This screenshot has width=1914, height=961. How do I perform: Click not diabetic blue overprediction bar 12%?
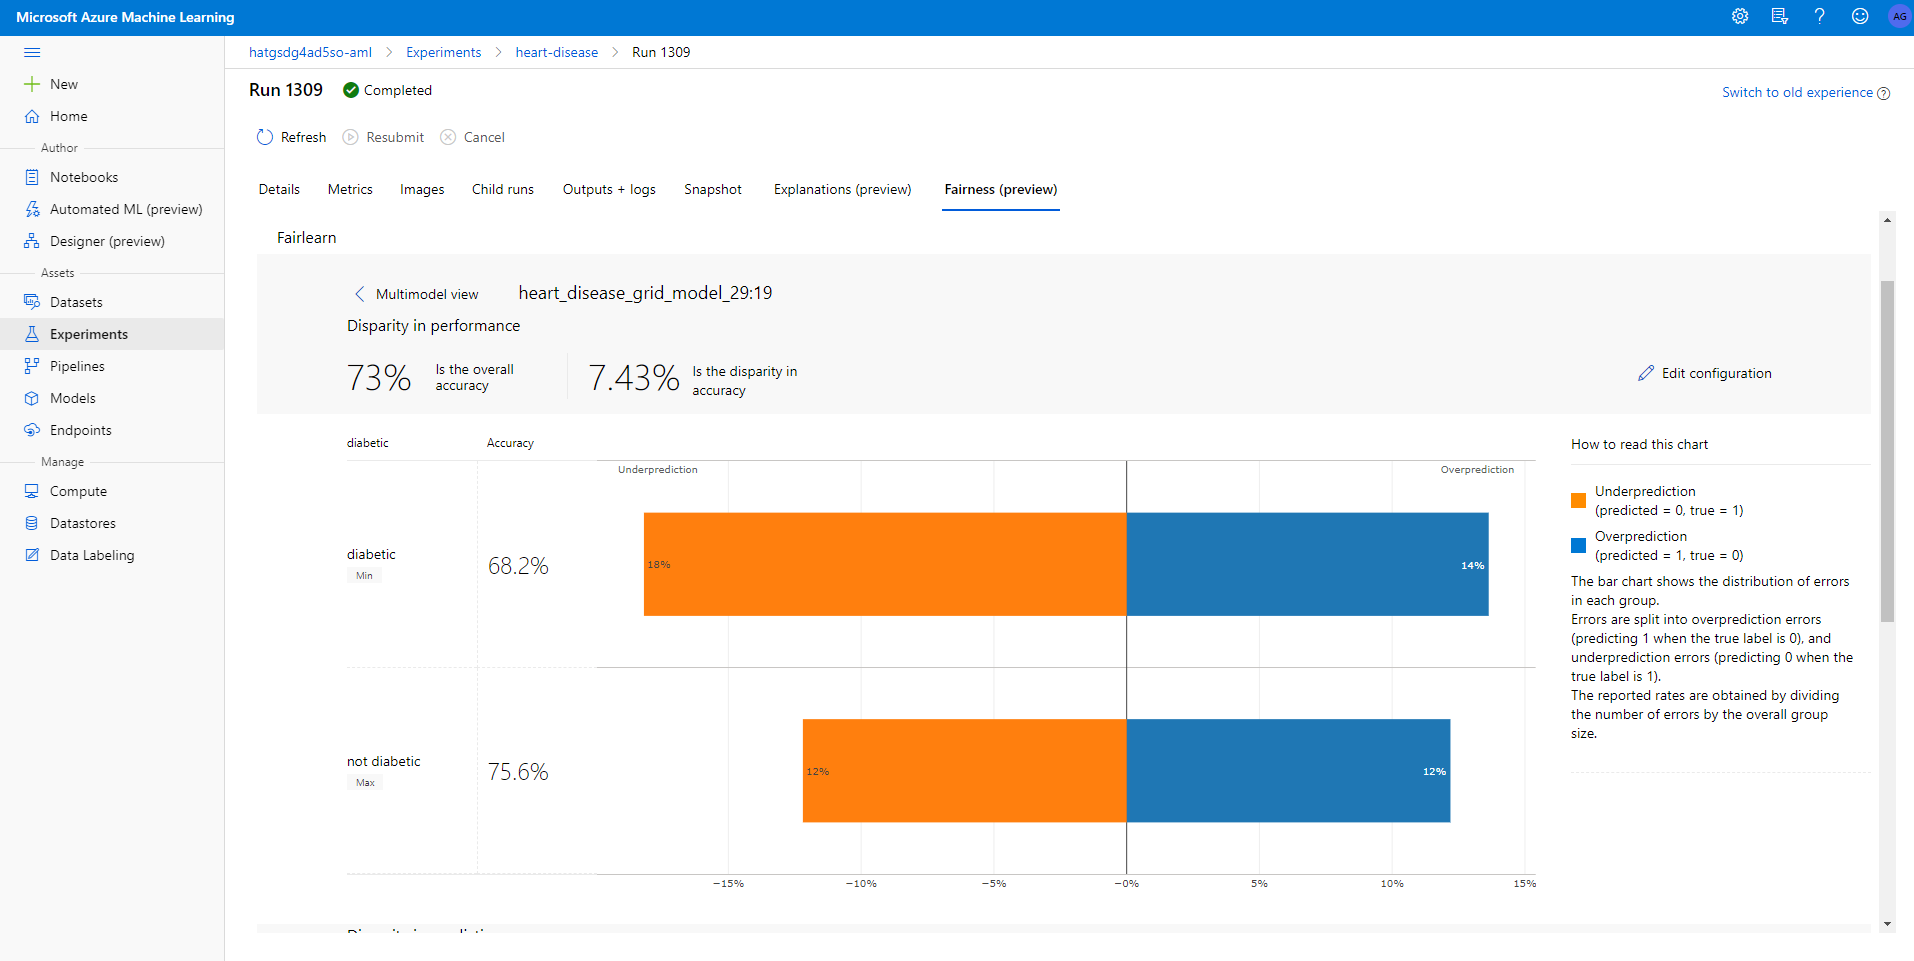1288,770
